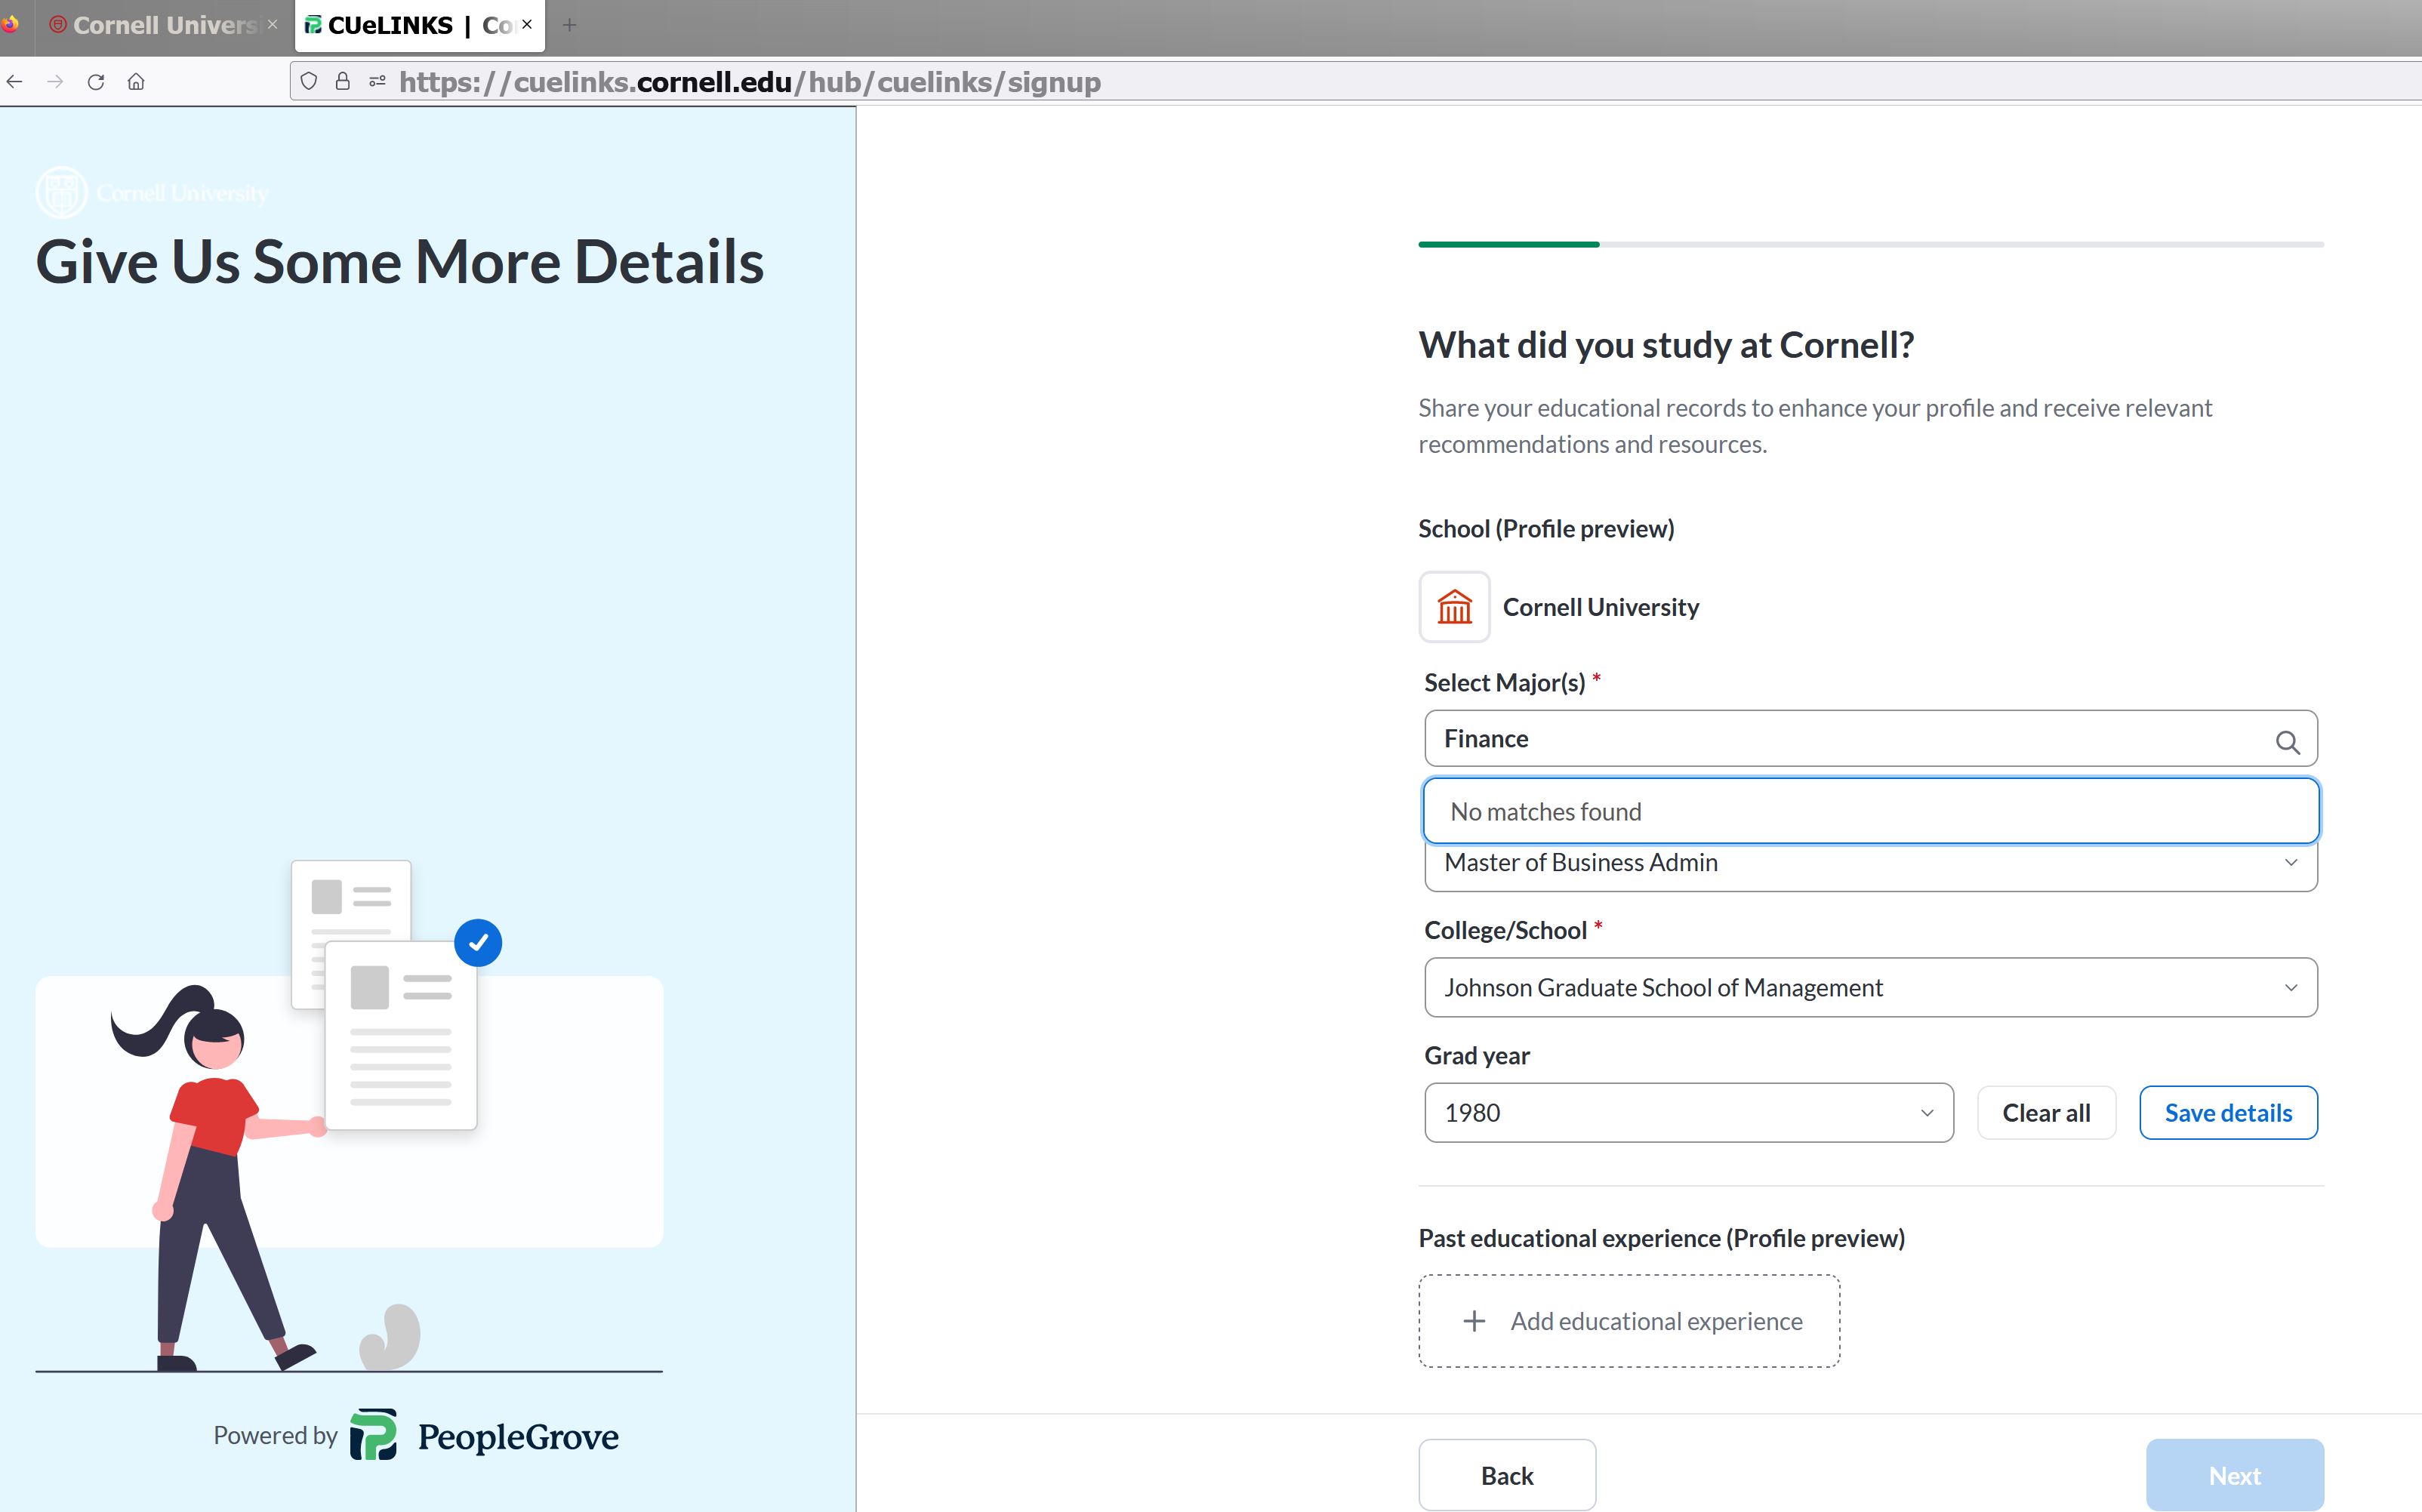This screenshot has height=1512, width=2422.
Task: Click the plus icon to add education
Action: 1474,1321
